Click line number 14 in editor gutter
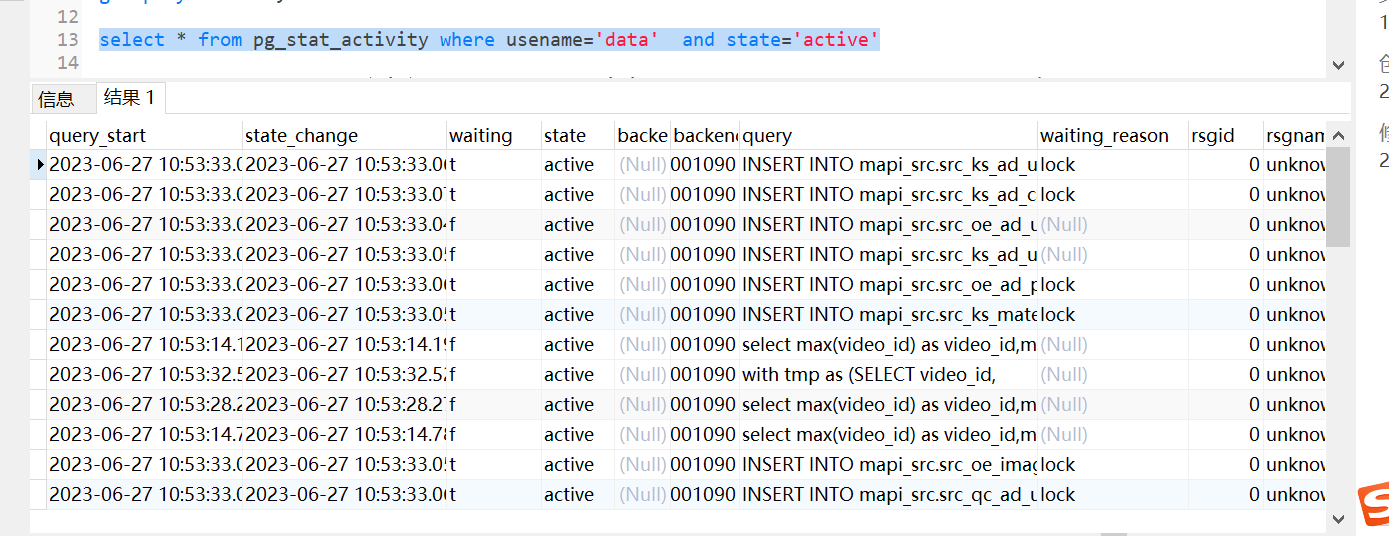 tap(67, 63)
